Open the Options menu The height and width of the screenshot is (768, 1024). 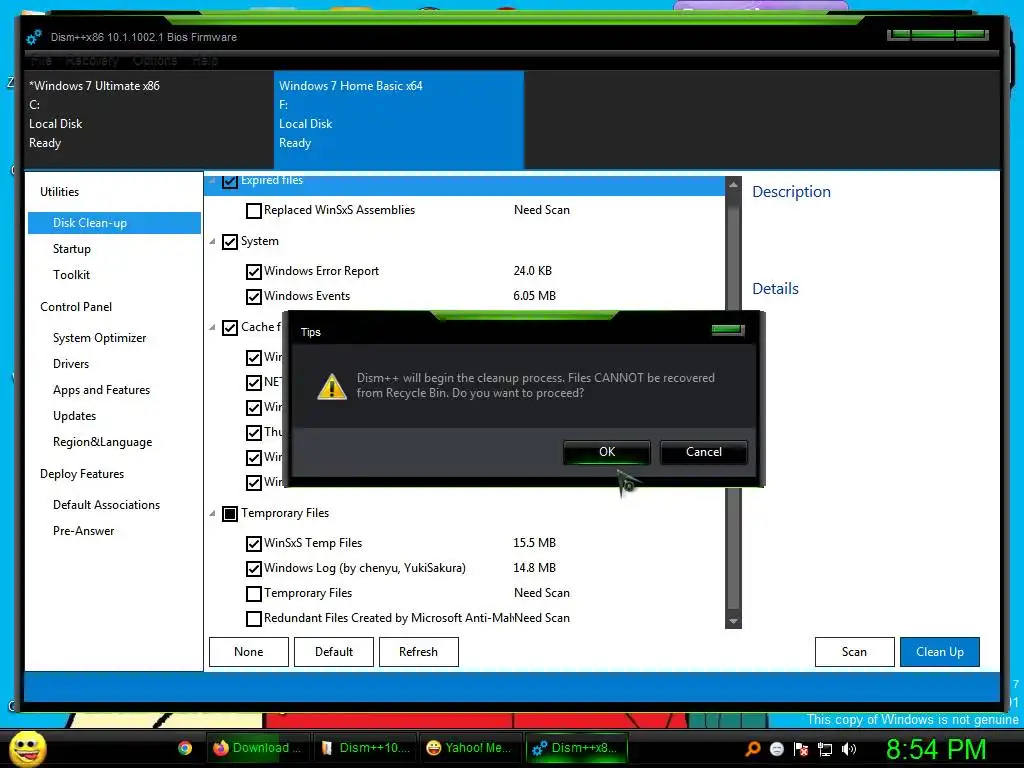tap(155, 60)
